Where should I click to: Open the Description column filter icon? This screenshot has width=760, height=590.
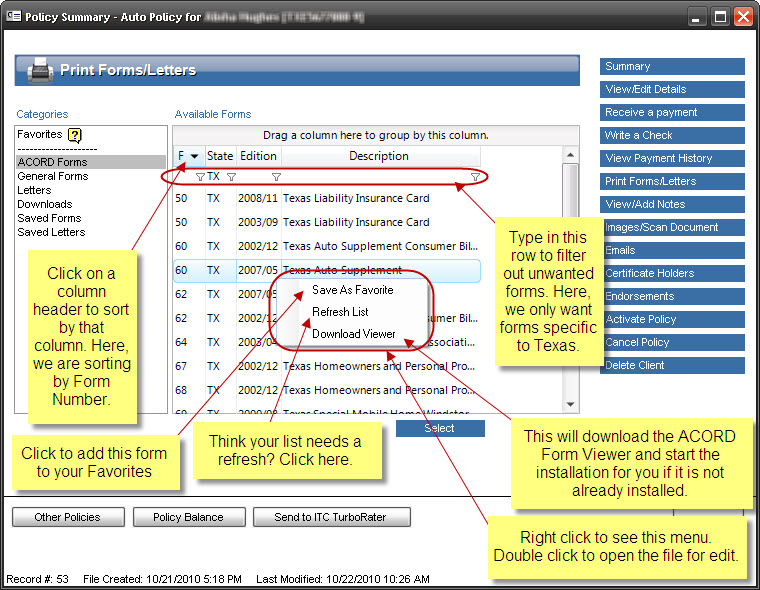click(475, 177)
